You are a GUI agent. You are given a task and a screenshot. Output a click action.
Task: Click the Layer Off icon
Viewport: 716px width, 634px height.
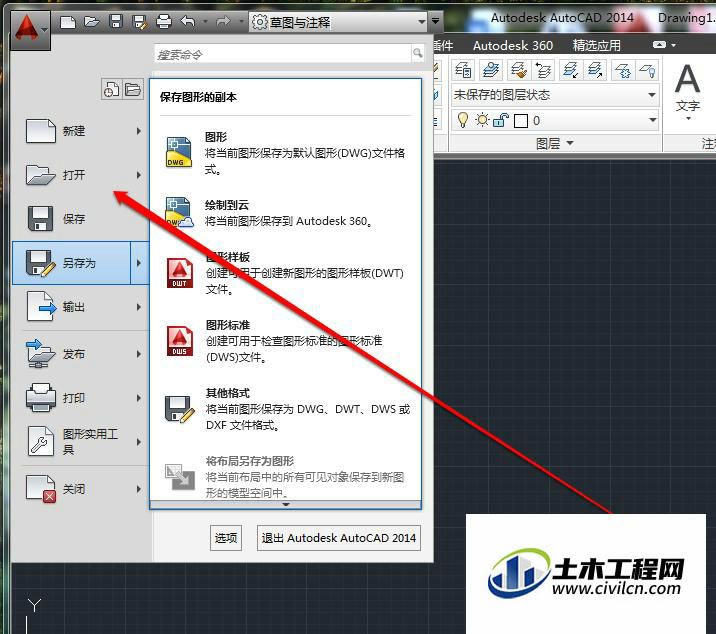[648, 70]
